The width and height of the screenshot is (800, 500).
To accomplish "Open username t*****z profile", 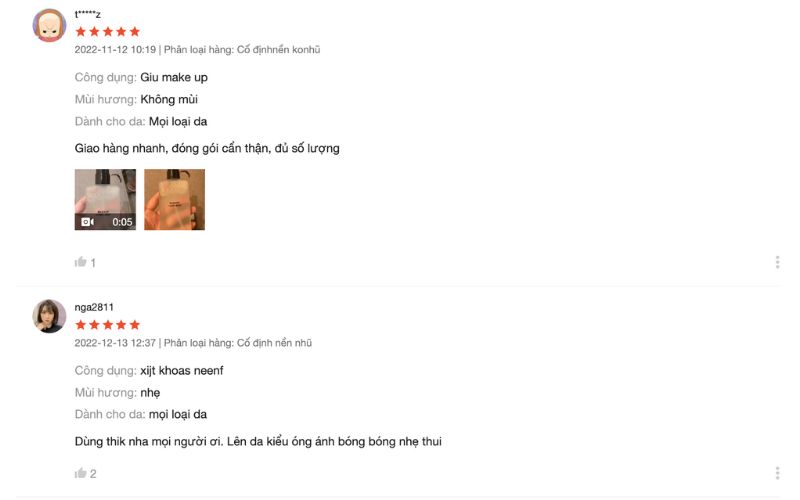I will point(88,14).
